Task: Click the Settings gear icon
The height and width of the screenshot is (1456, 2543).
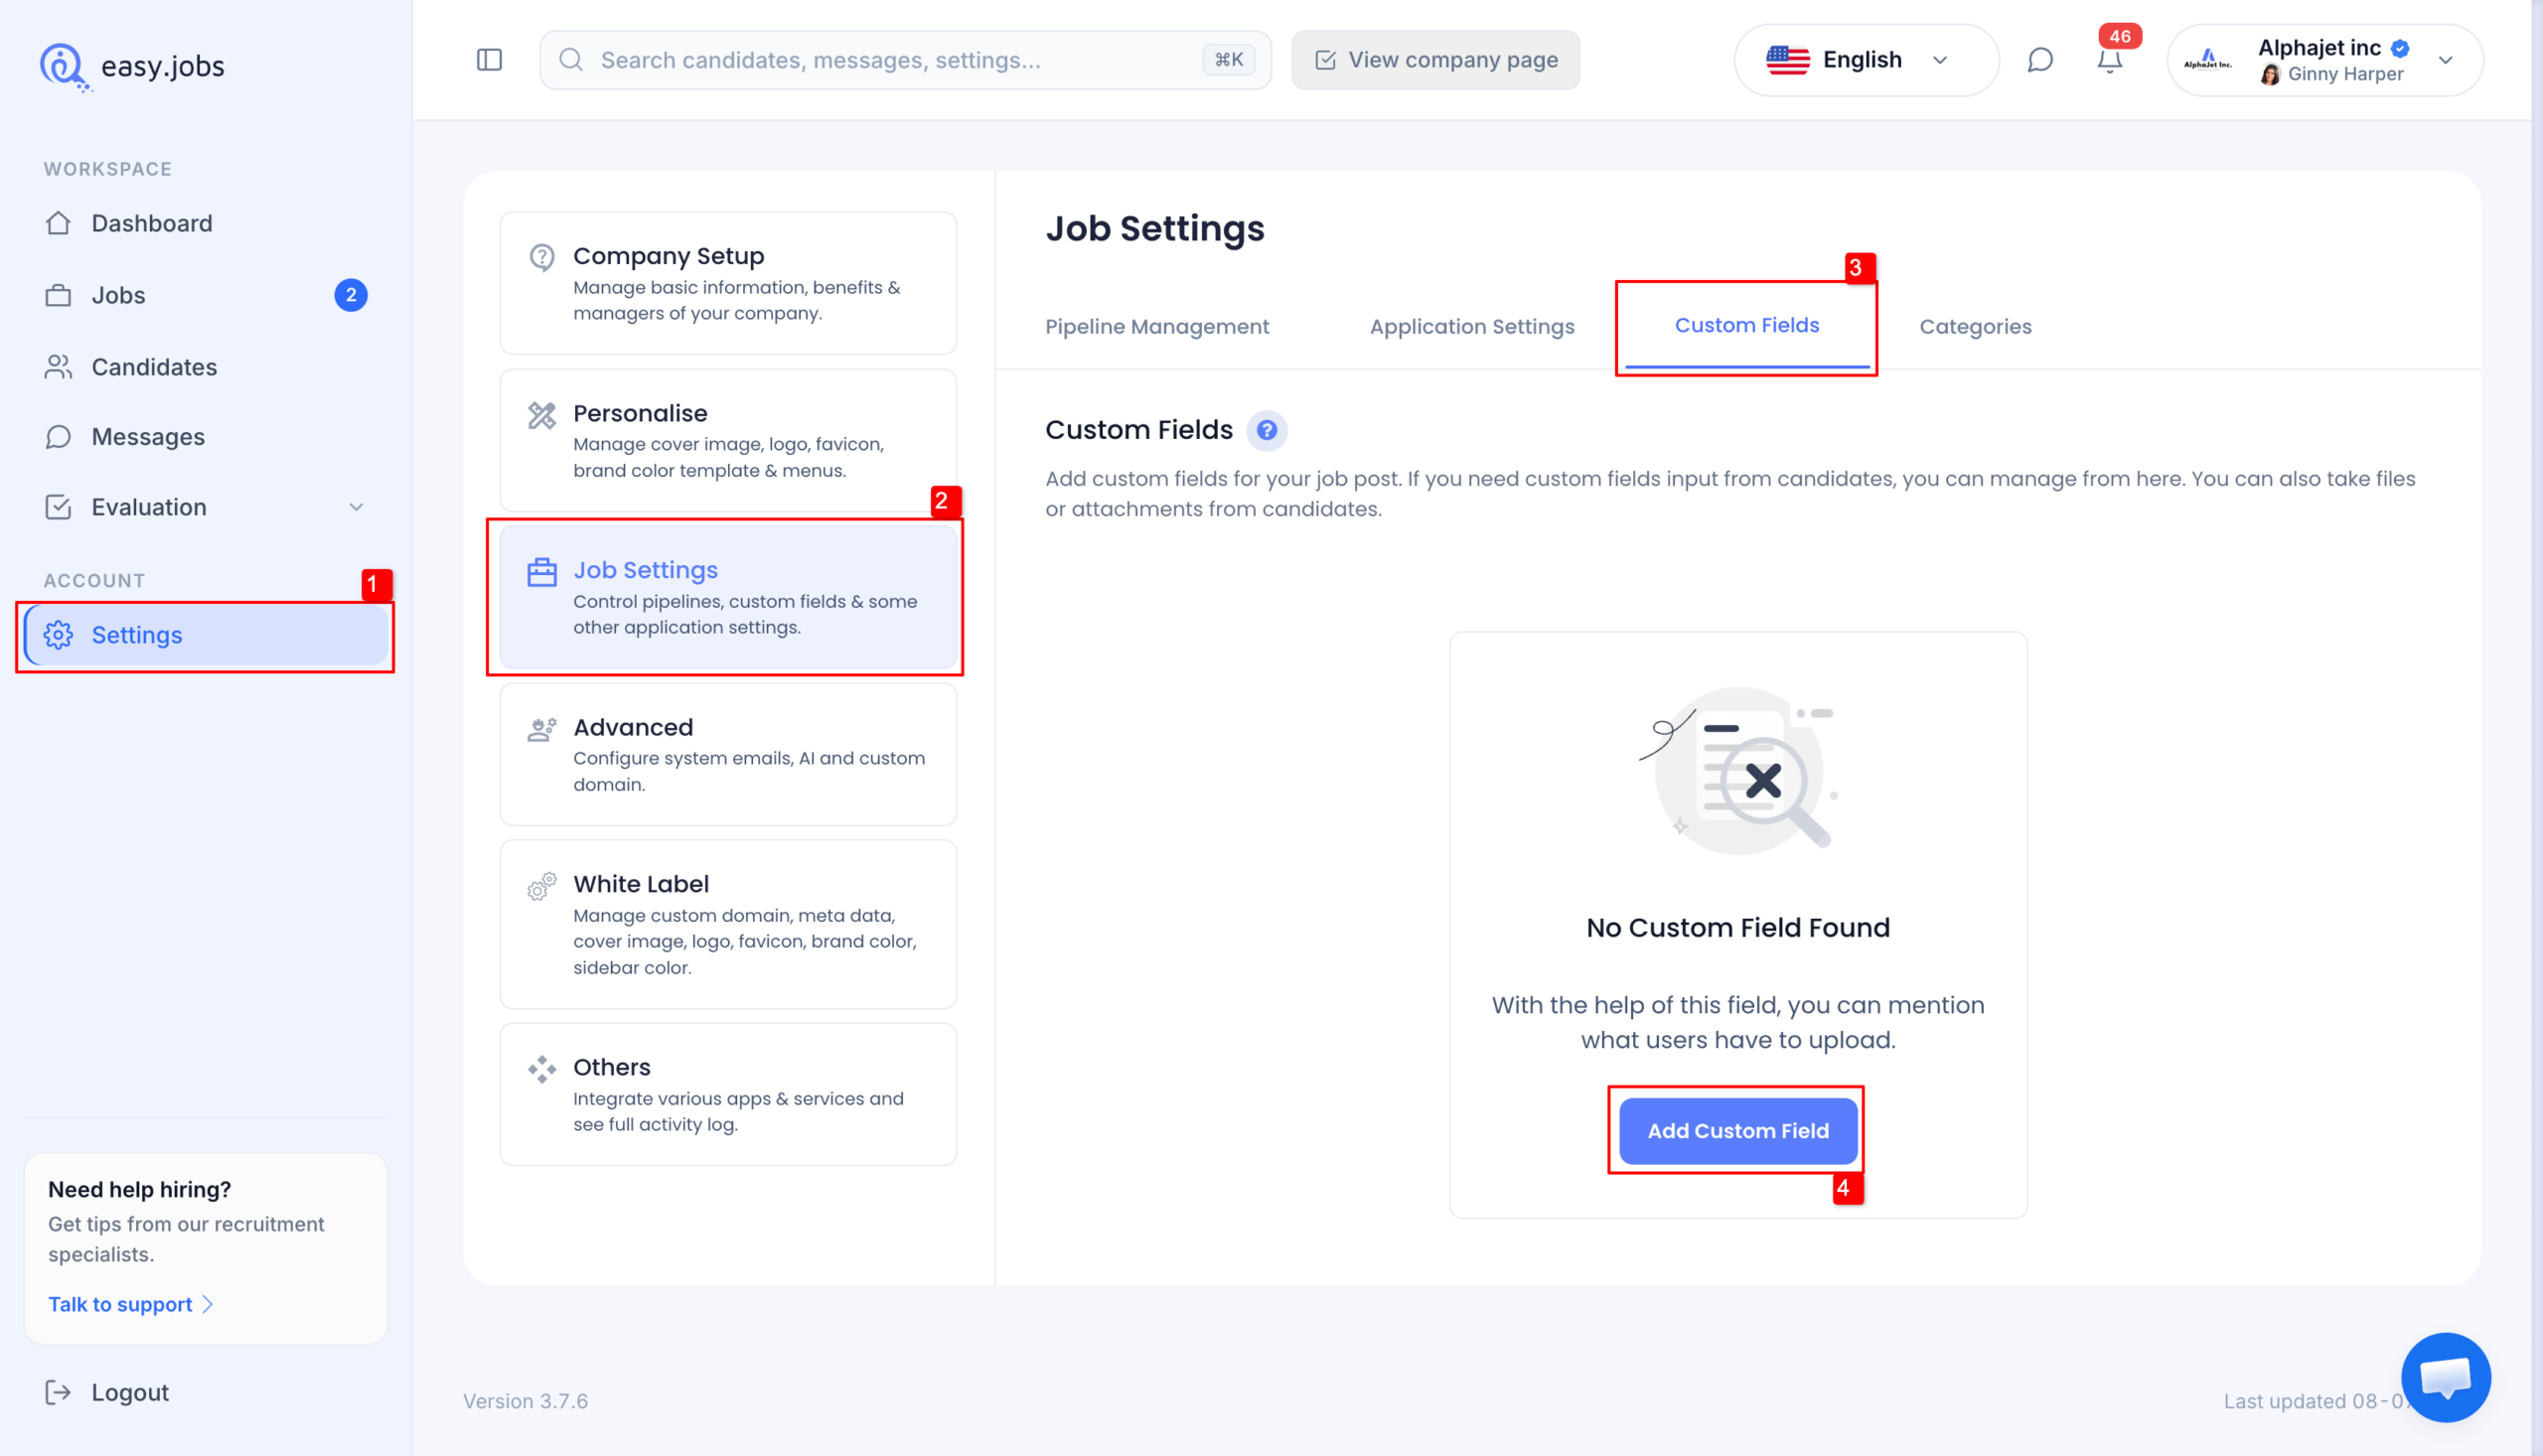Action: pos(58,635)
